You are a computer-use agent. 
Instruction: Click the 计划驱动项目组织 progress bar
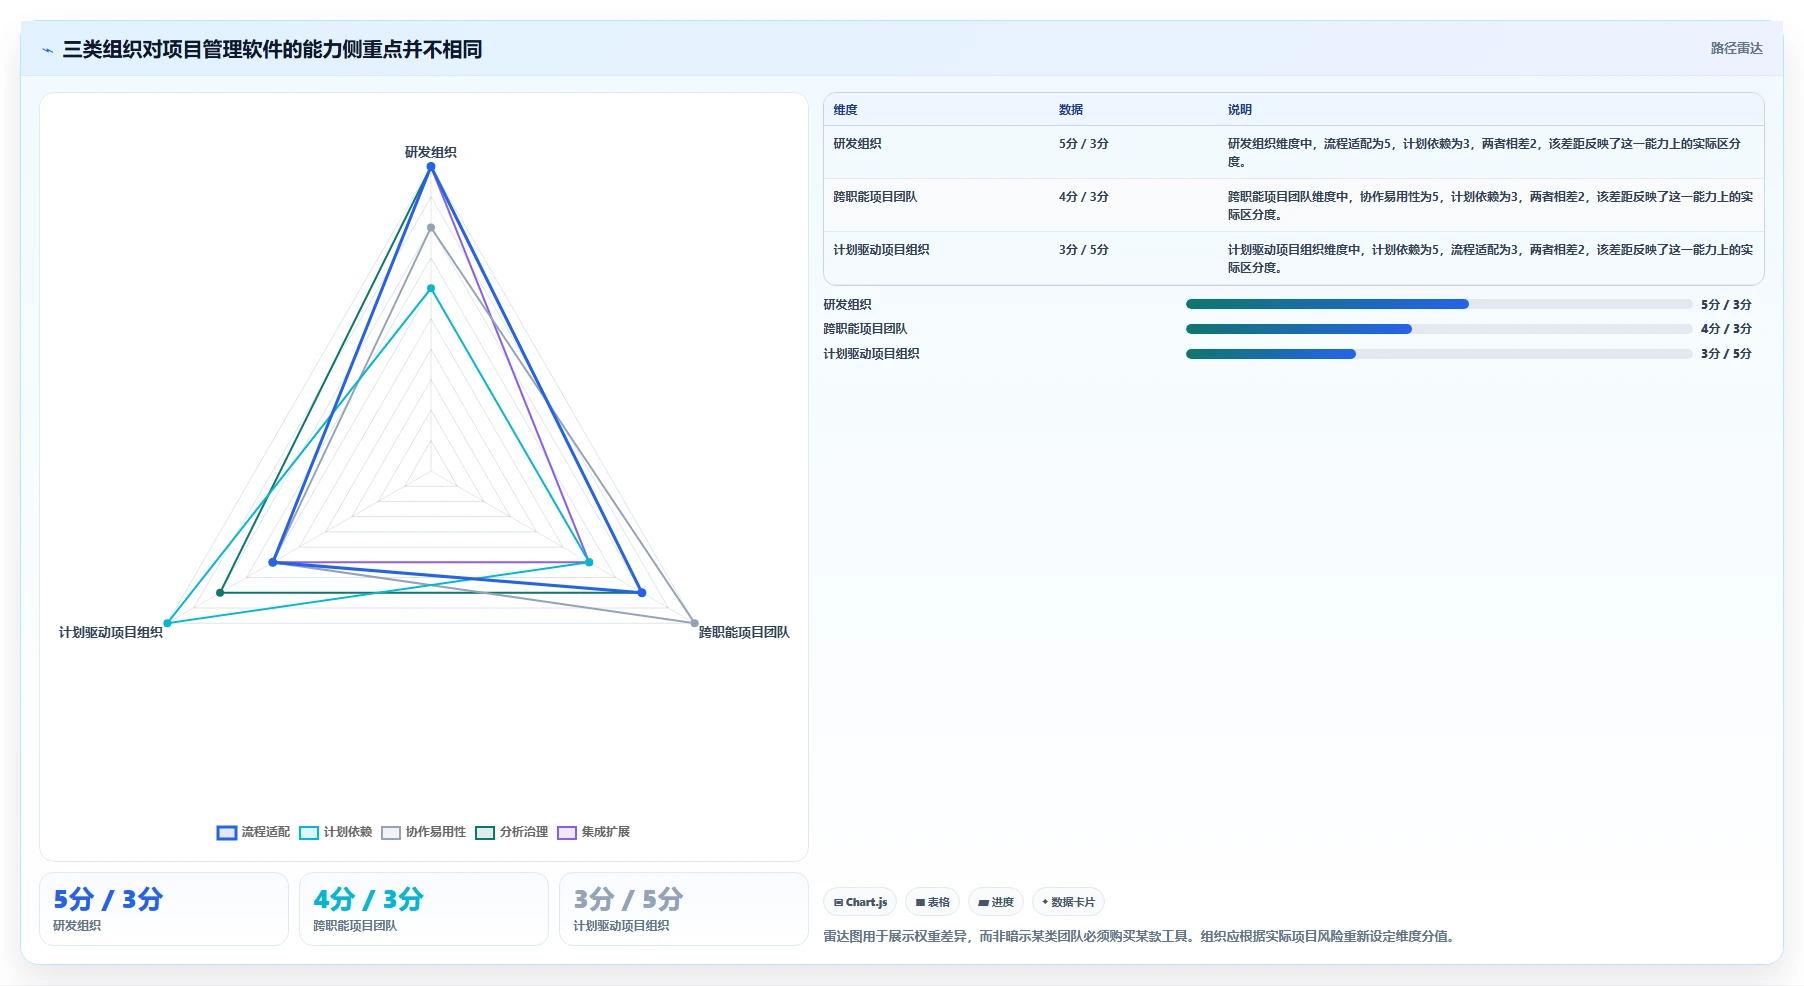[1439, 354]
